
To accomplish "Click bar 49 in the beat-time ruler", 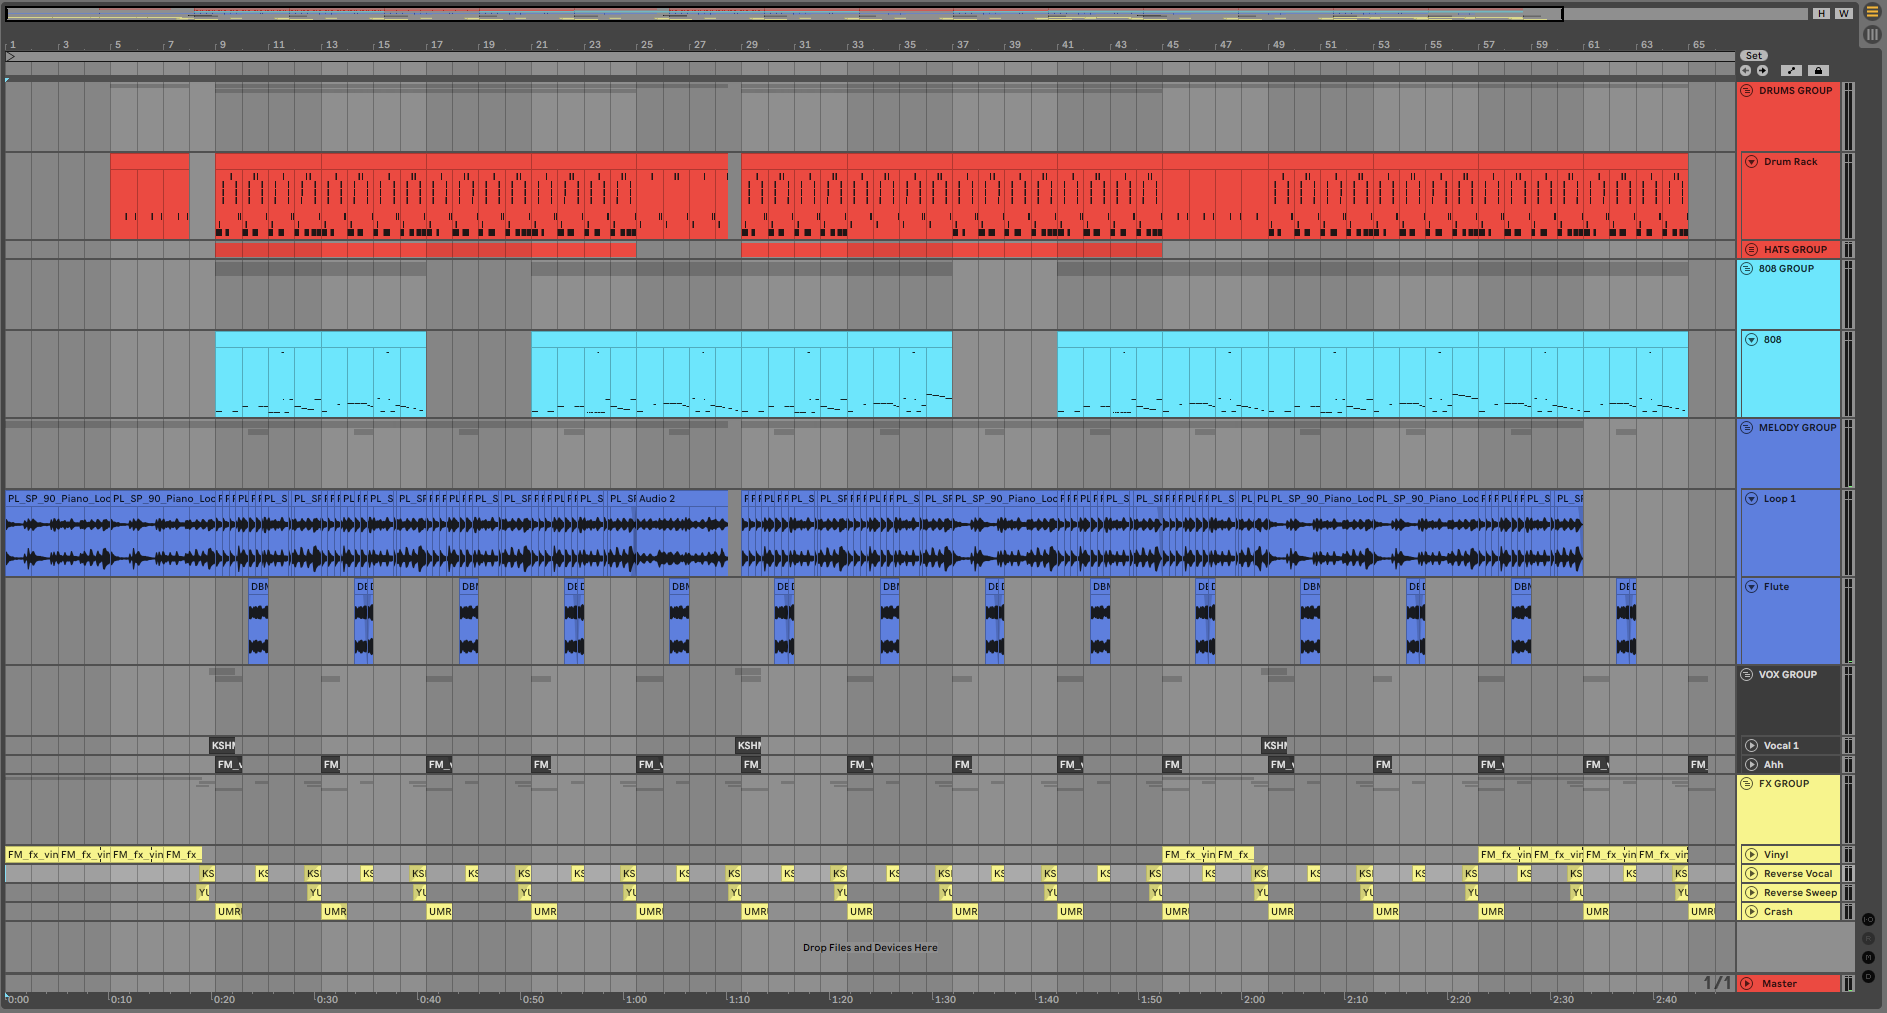I will (1278, 45).
